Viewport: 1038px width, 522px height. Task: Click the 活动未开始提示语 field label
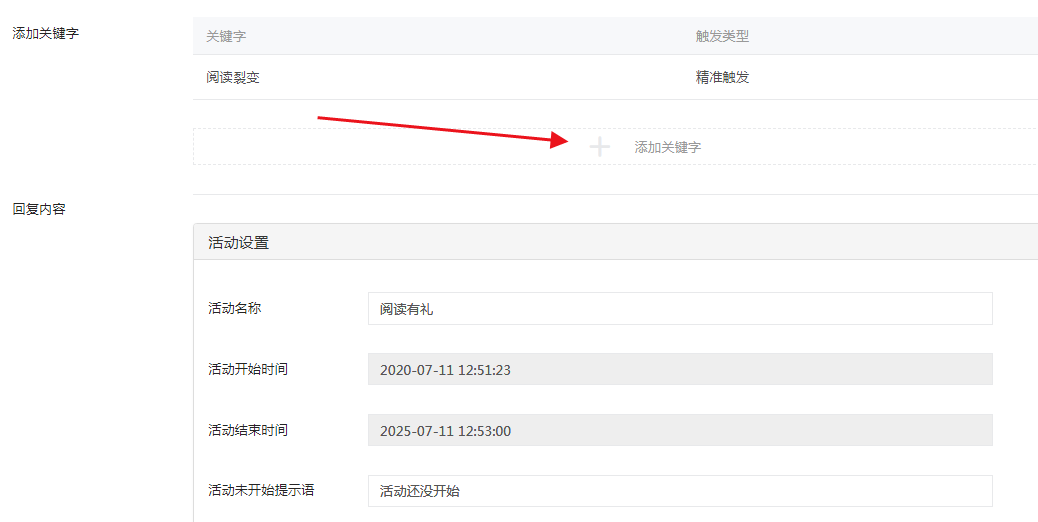[261, 490]
